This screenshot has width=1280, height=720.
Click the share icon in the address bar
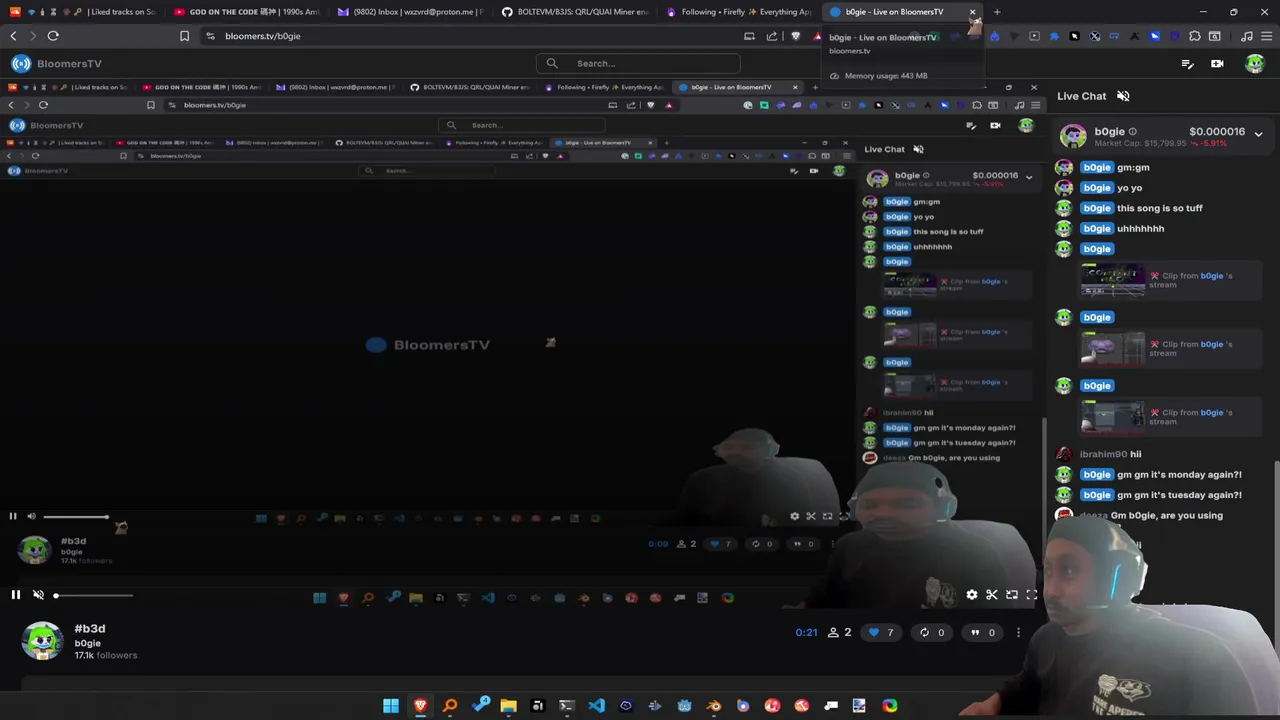coord(772,36)
